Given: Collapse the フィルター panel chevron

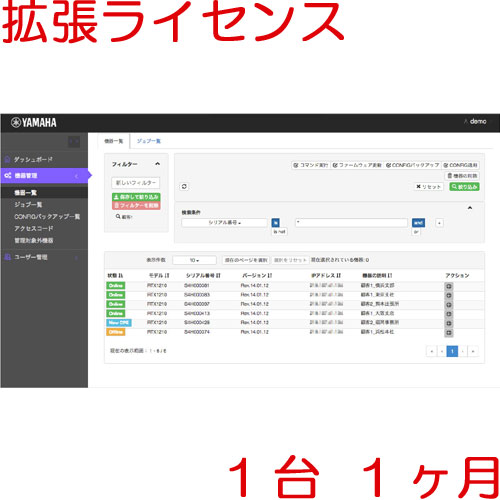Looking at the screenshot, I should 157,164.
